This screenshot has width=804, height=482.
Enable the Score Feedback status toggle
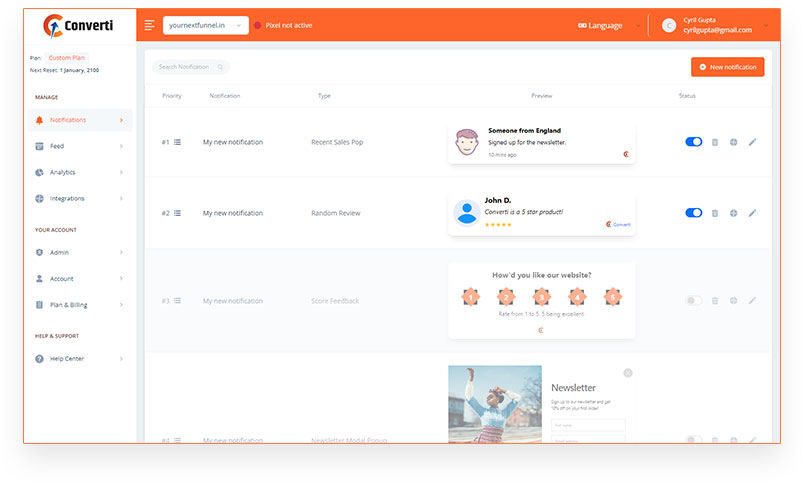click(694, 300)
